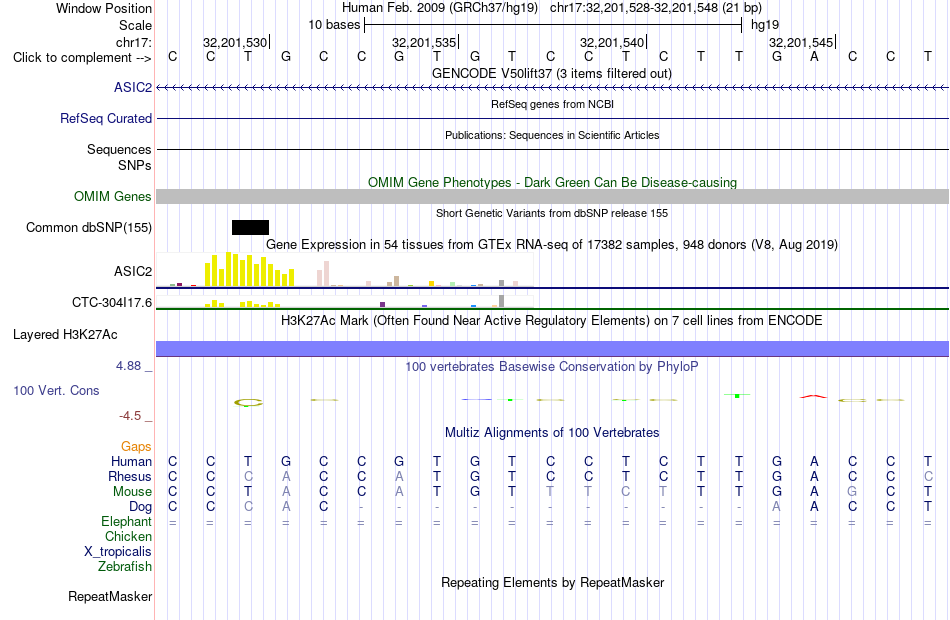Viewport: 950px width, 620px height.
Task: Click the chr17:32,201,528-32,201,548 coordinates text
Action: (x=634, y=8)
